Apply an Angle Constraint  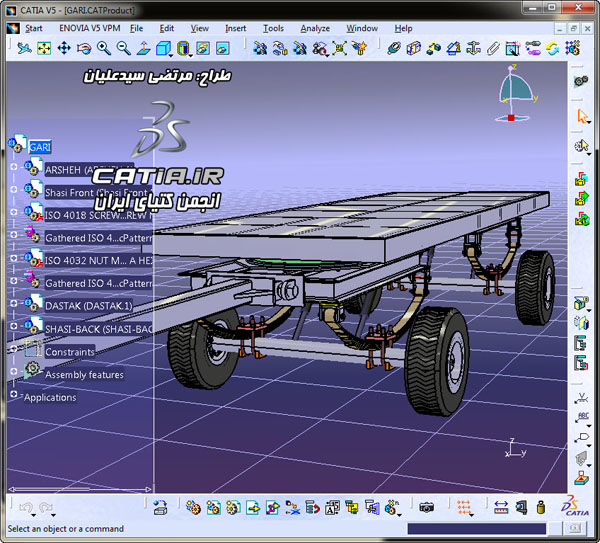point(453,49)
